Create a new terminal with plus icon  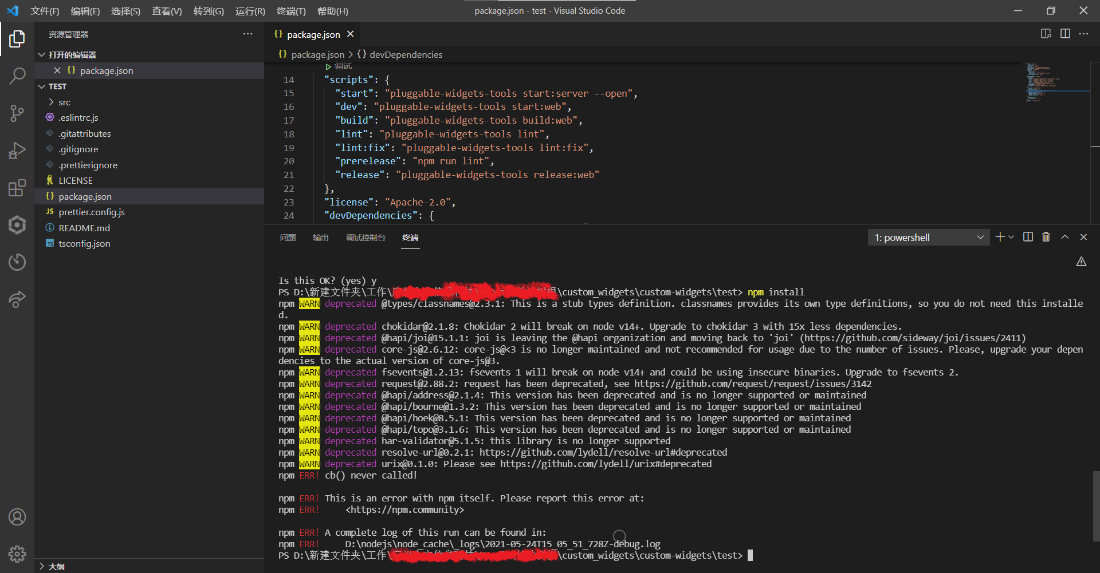pyautogui.click(x=1000, y=237)
